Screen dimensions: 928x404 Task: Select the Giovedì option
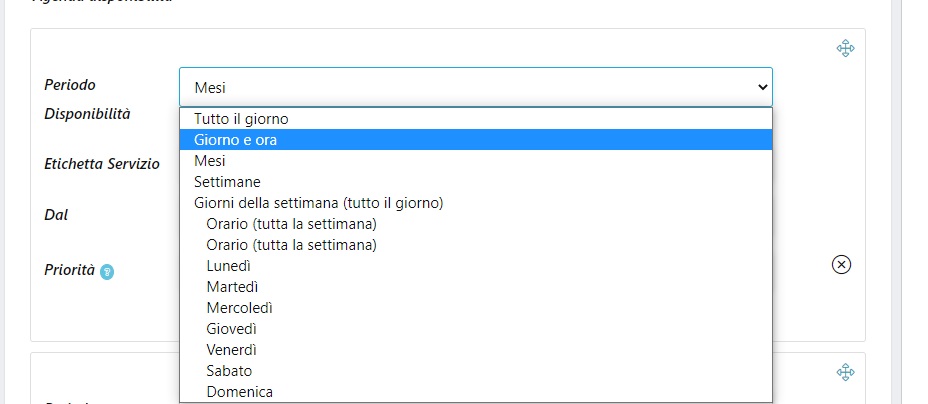(x=232, y=329)
